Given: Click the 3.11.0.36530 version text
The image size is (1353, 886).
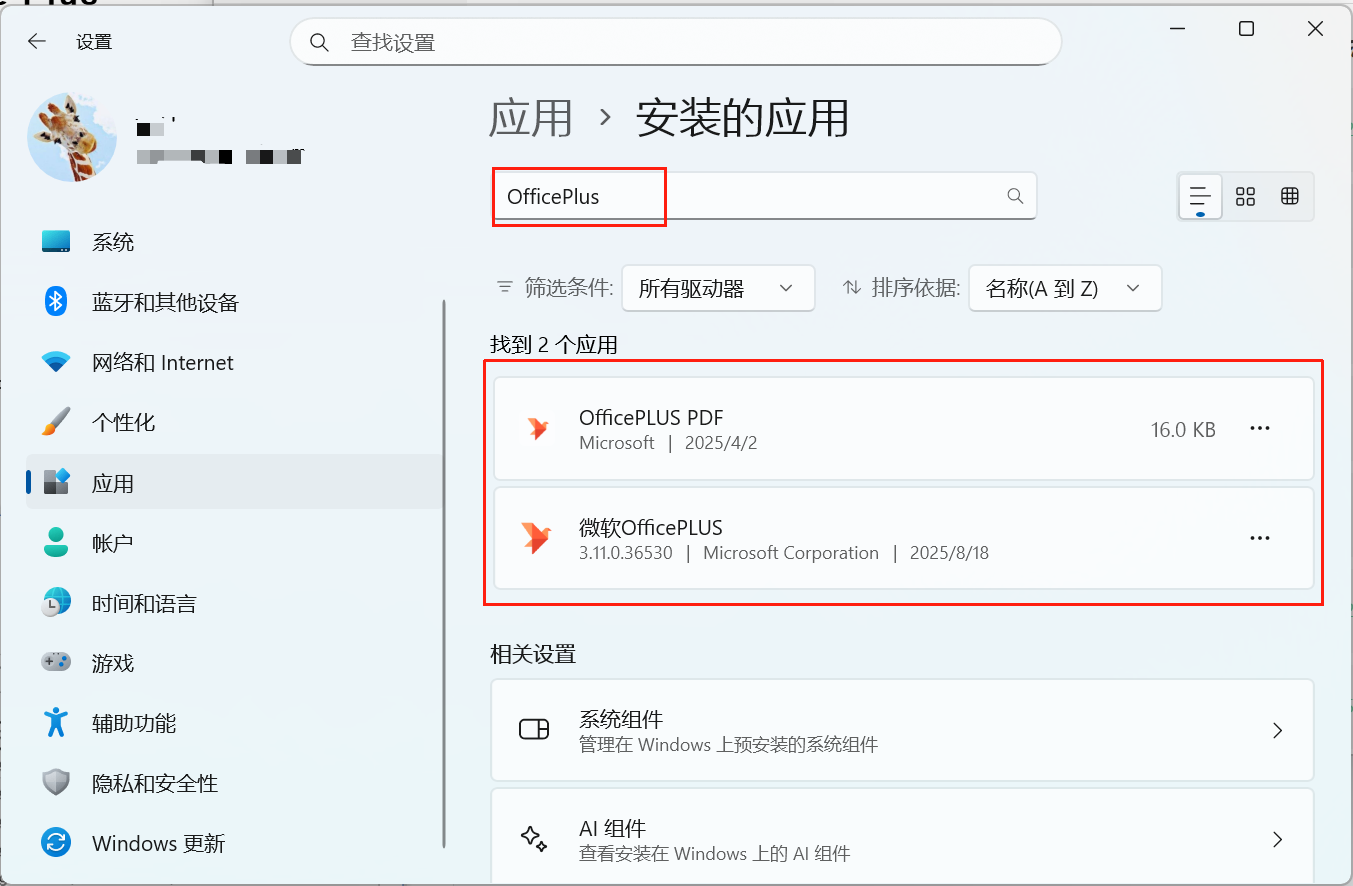Looking at the screenshot, I should [x=626, y=552].
